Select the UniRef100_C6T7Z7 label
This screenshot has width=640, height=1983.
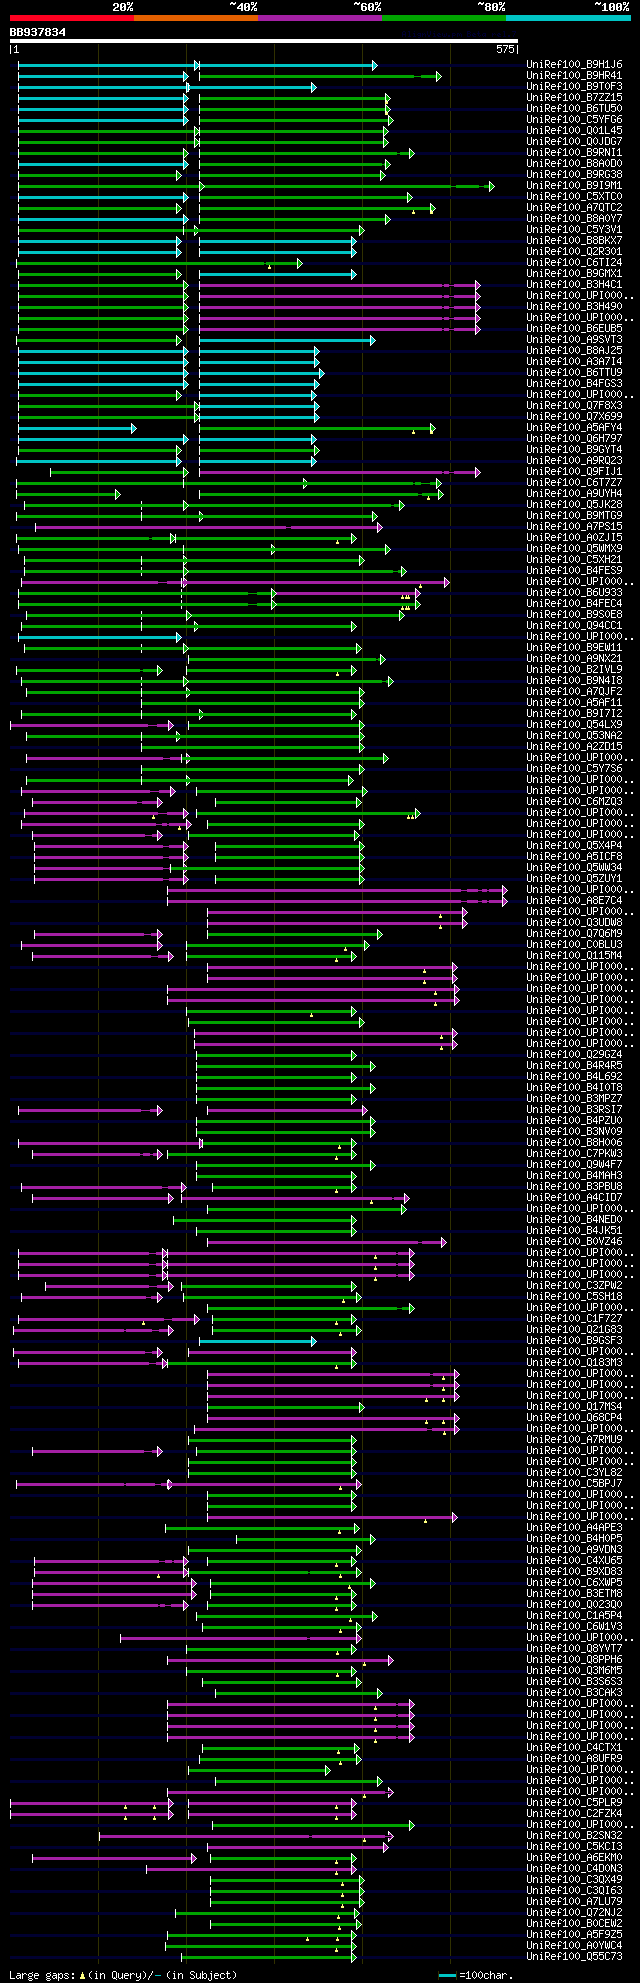[574, 483]
